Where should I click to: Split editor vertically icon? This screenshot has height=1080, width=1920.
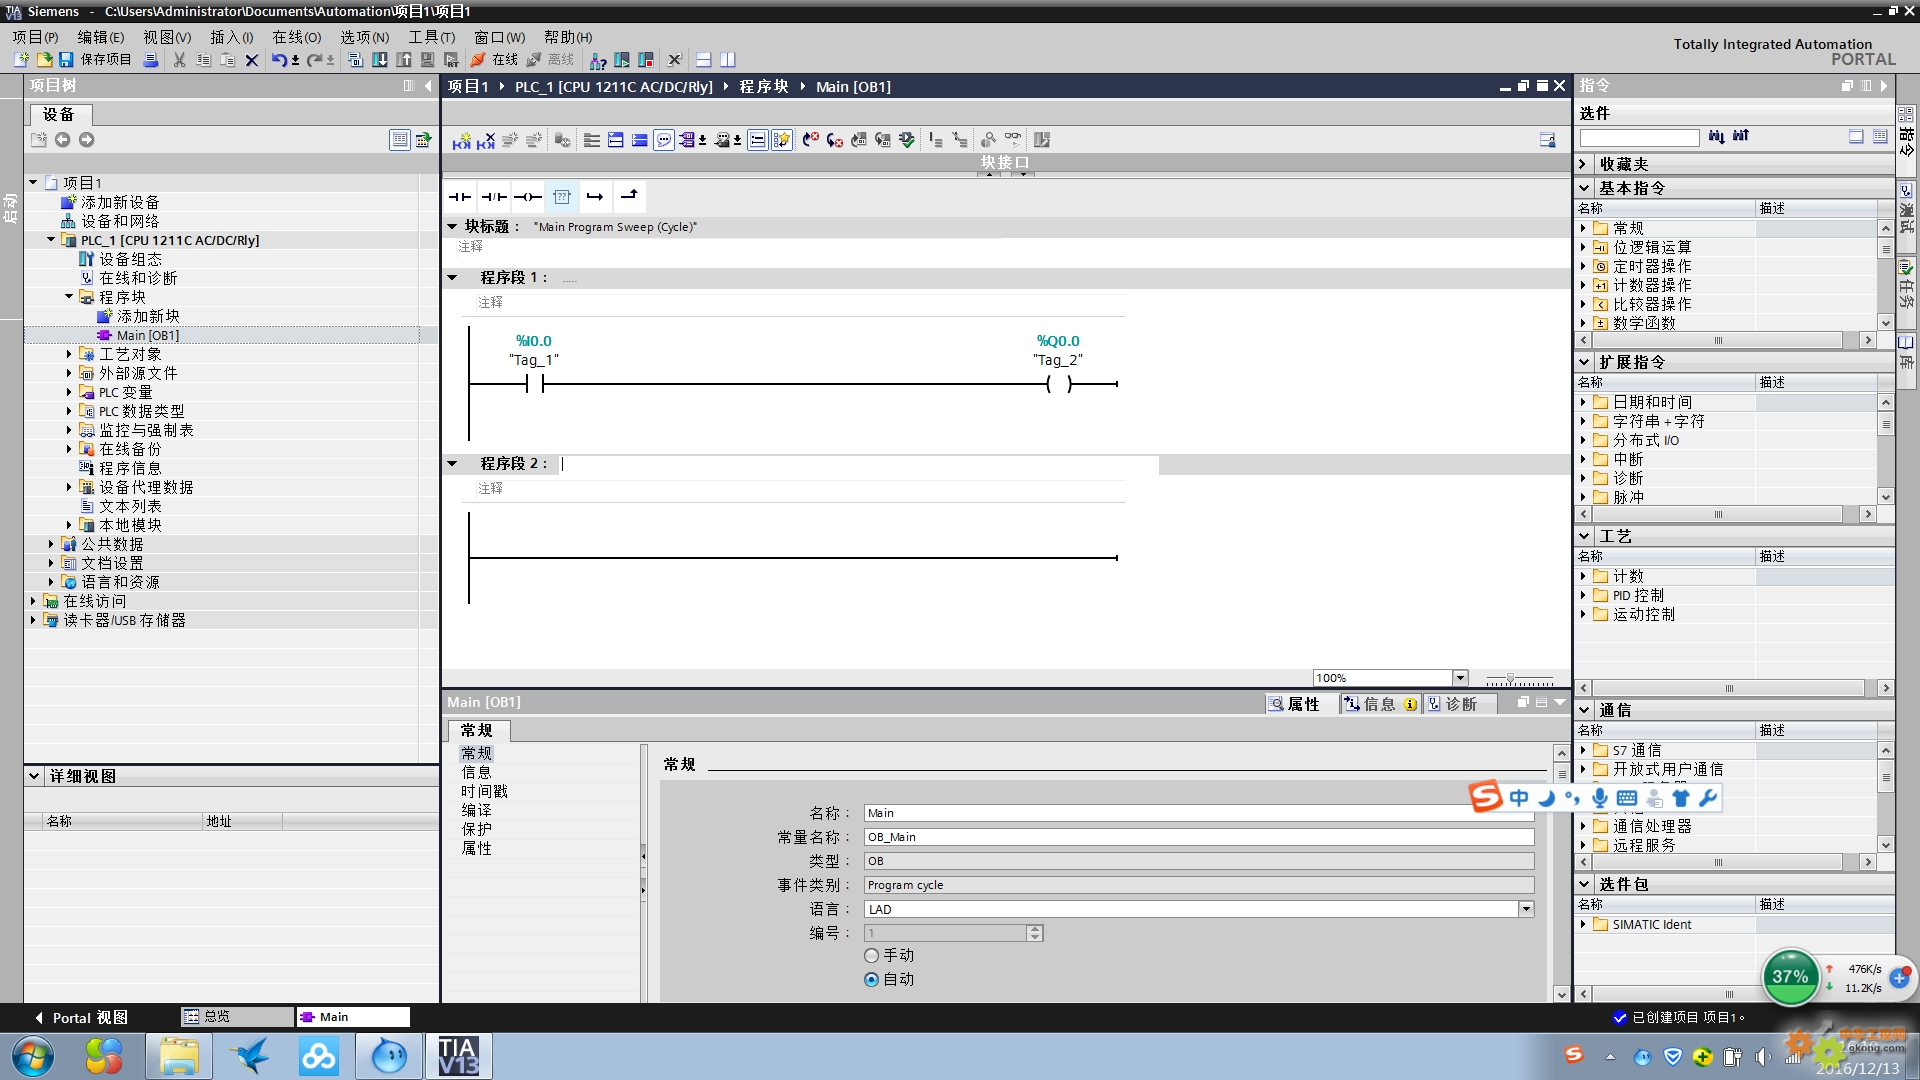pos(728,60)
